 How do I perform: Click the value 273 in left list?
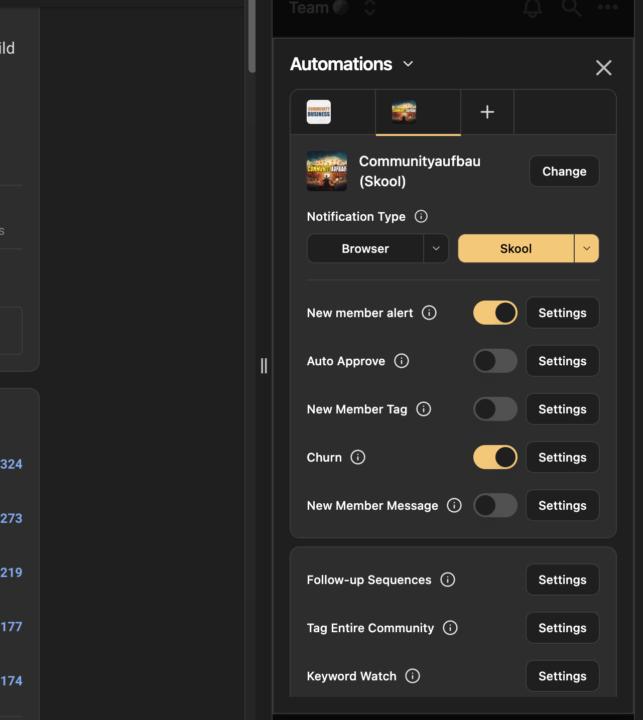pos(11,518)
